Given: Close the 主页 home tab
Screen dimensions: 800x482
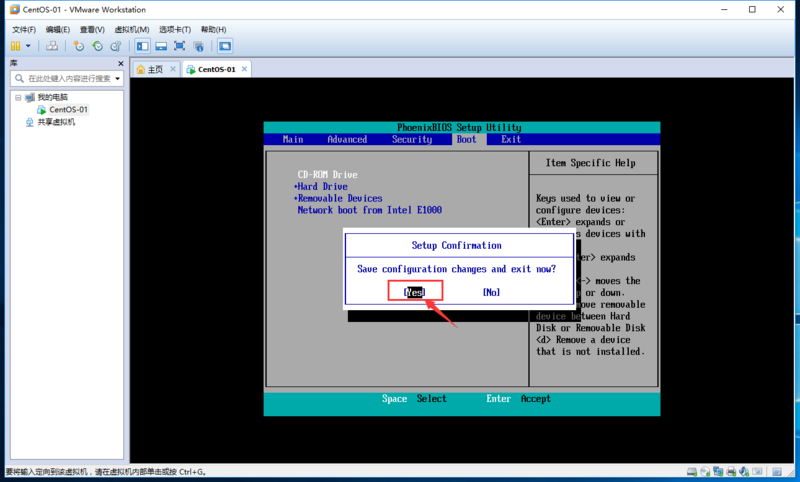Looking at the screenshot, I should pyautogui.click(x=173, y=69).
